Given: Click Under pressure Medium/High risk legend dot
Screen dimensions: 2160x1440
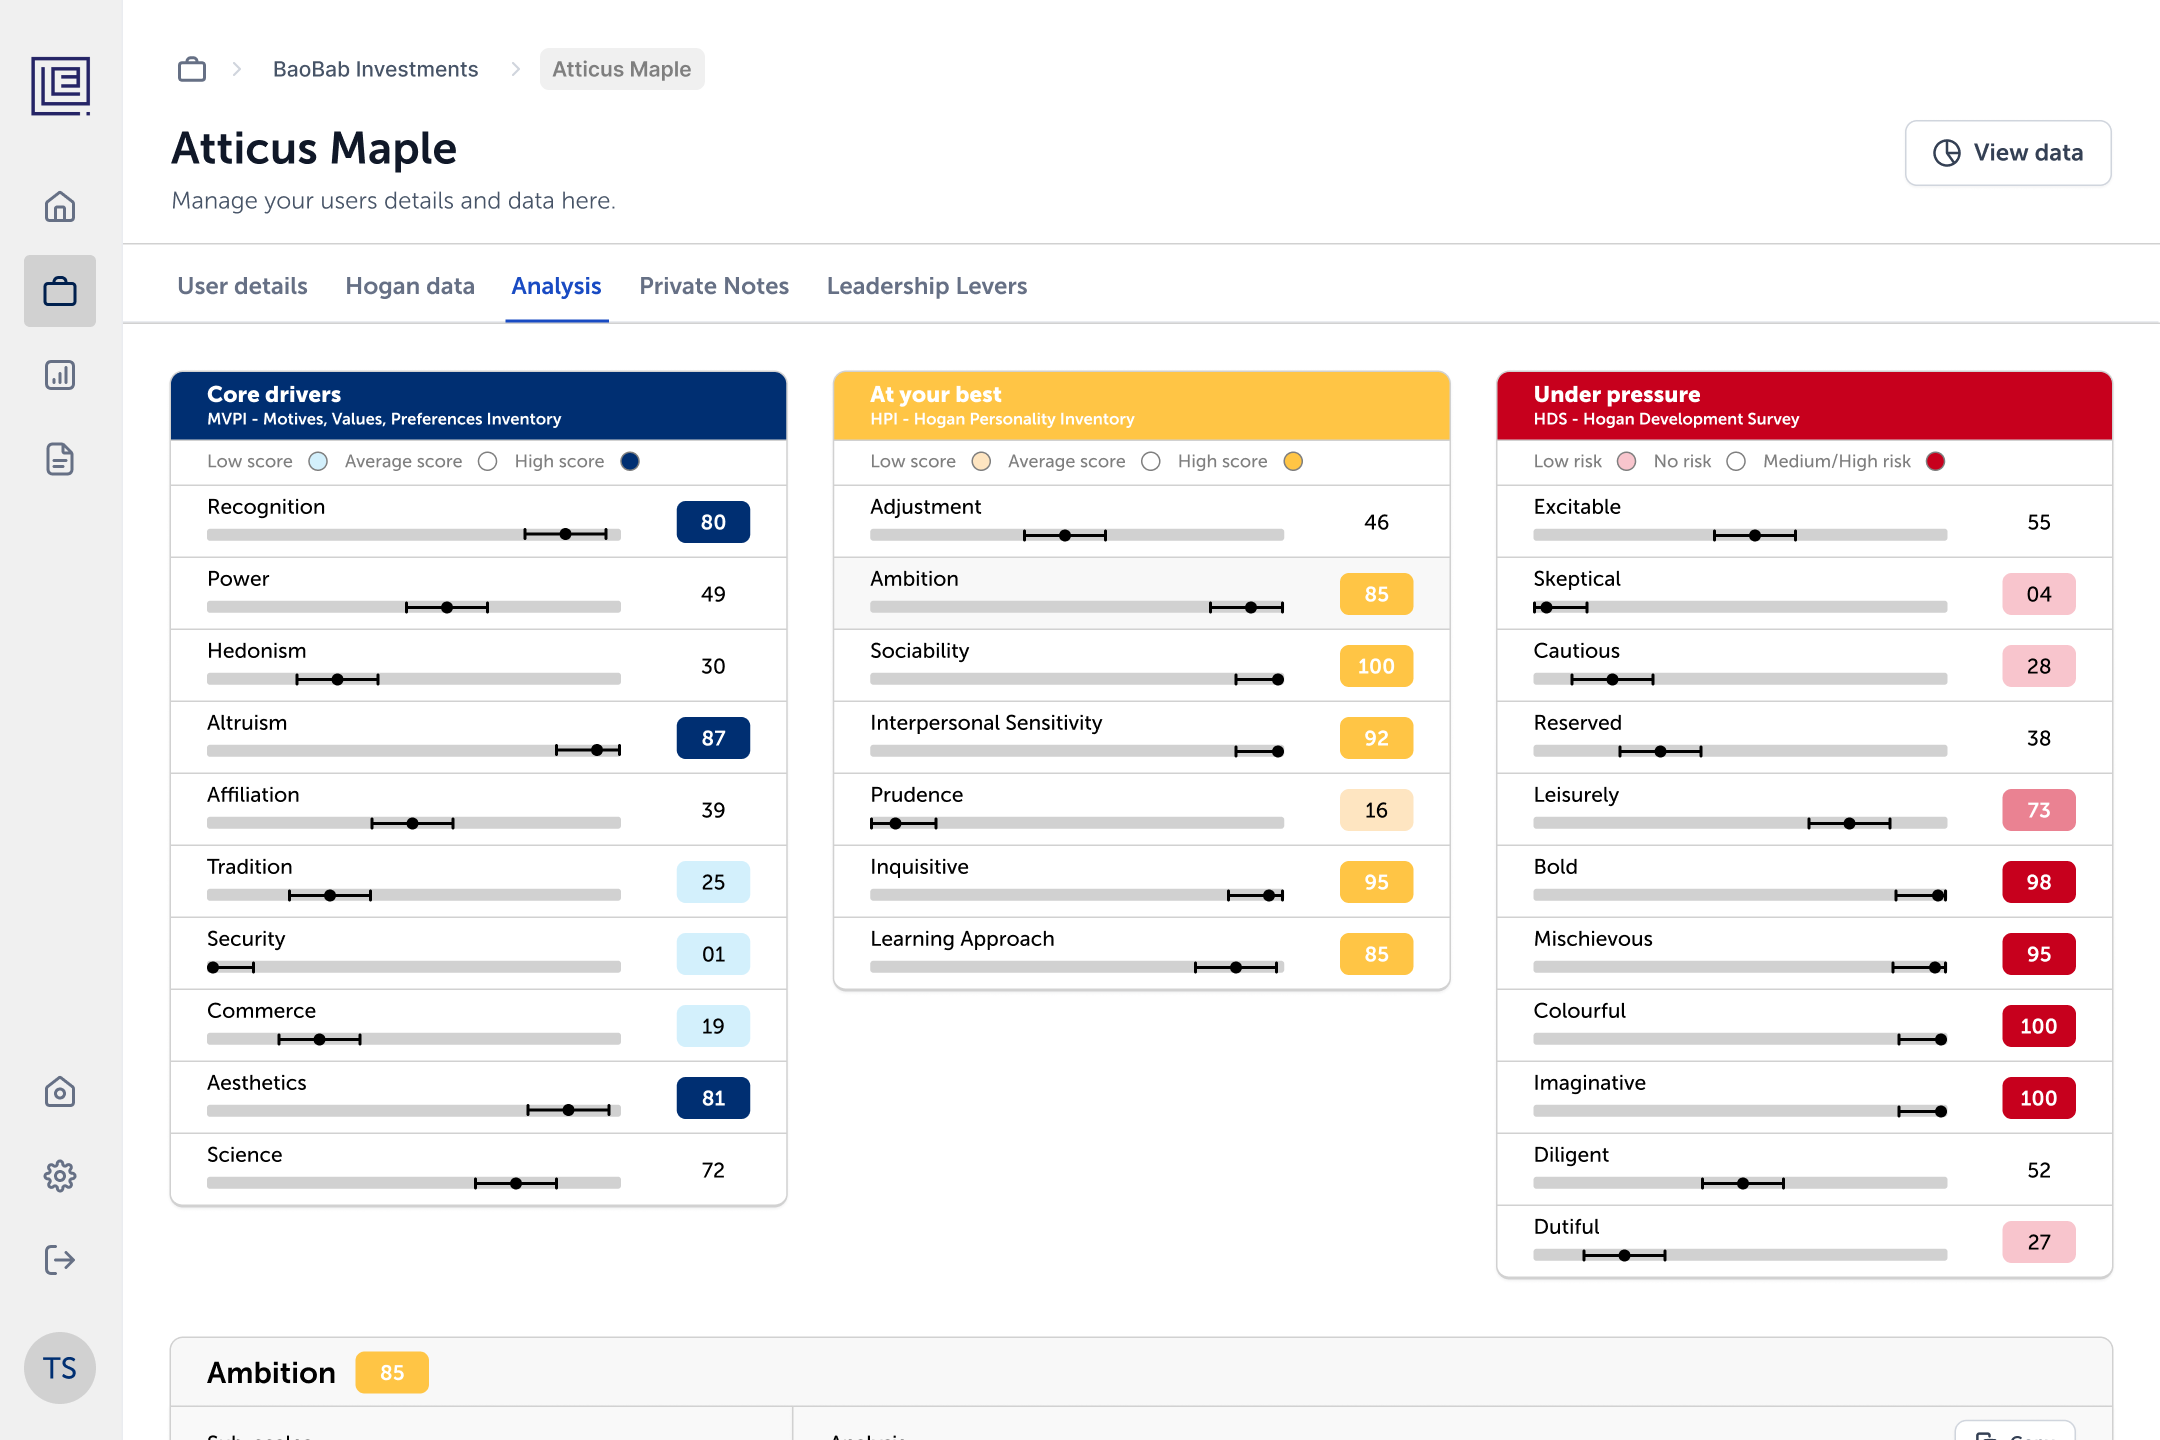Looking at the screenshot, I should pos(1936,461).
